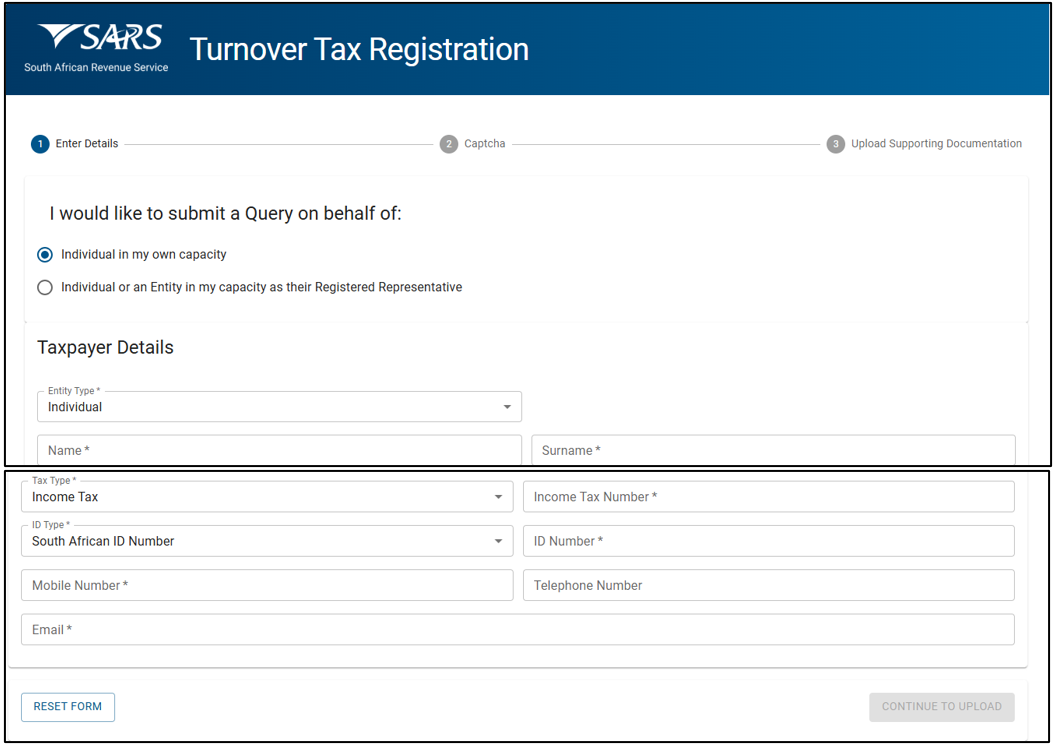Select 'Individual in my own capacity' radio
The image size is (1053, 746).
(45, 255)
